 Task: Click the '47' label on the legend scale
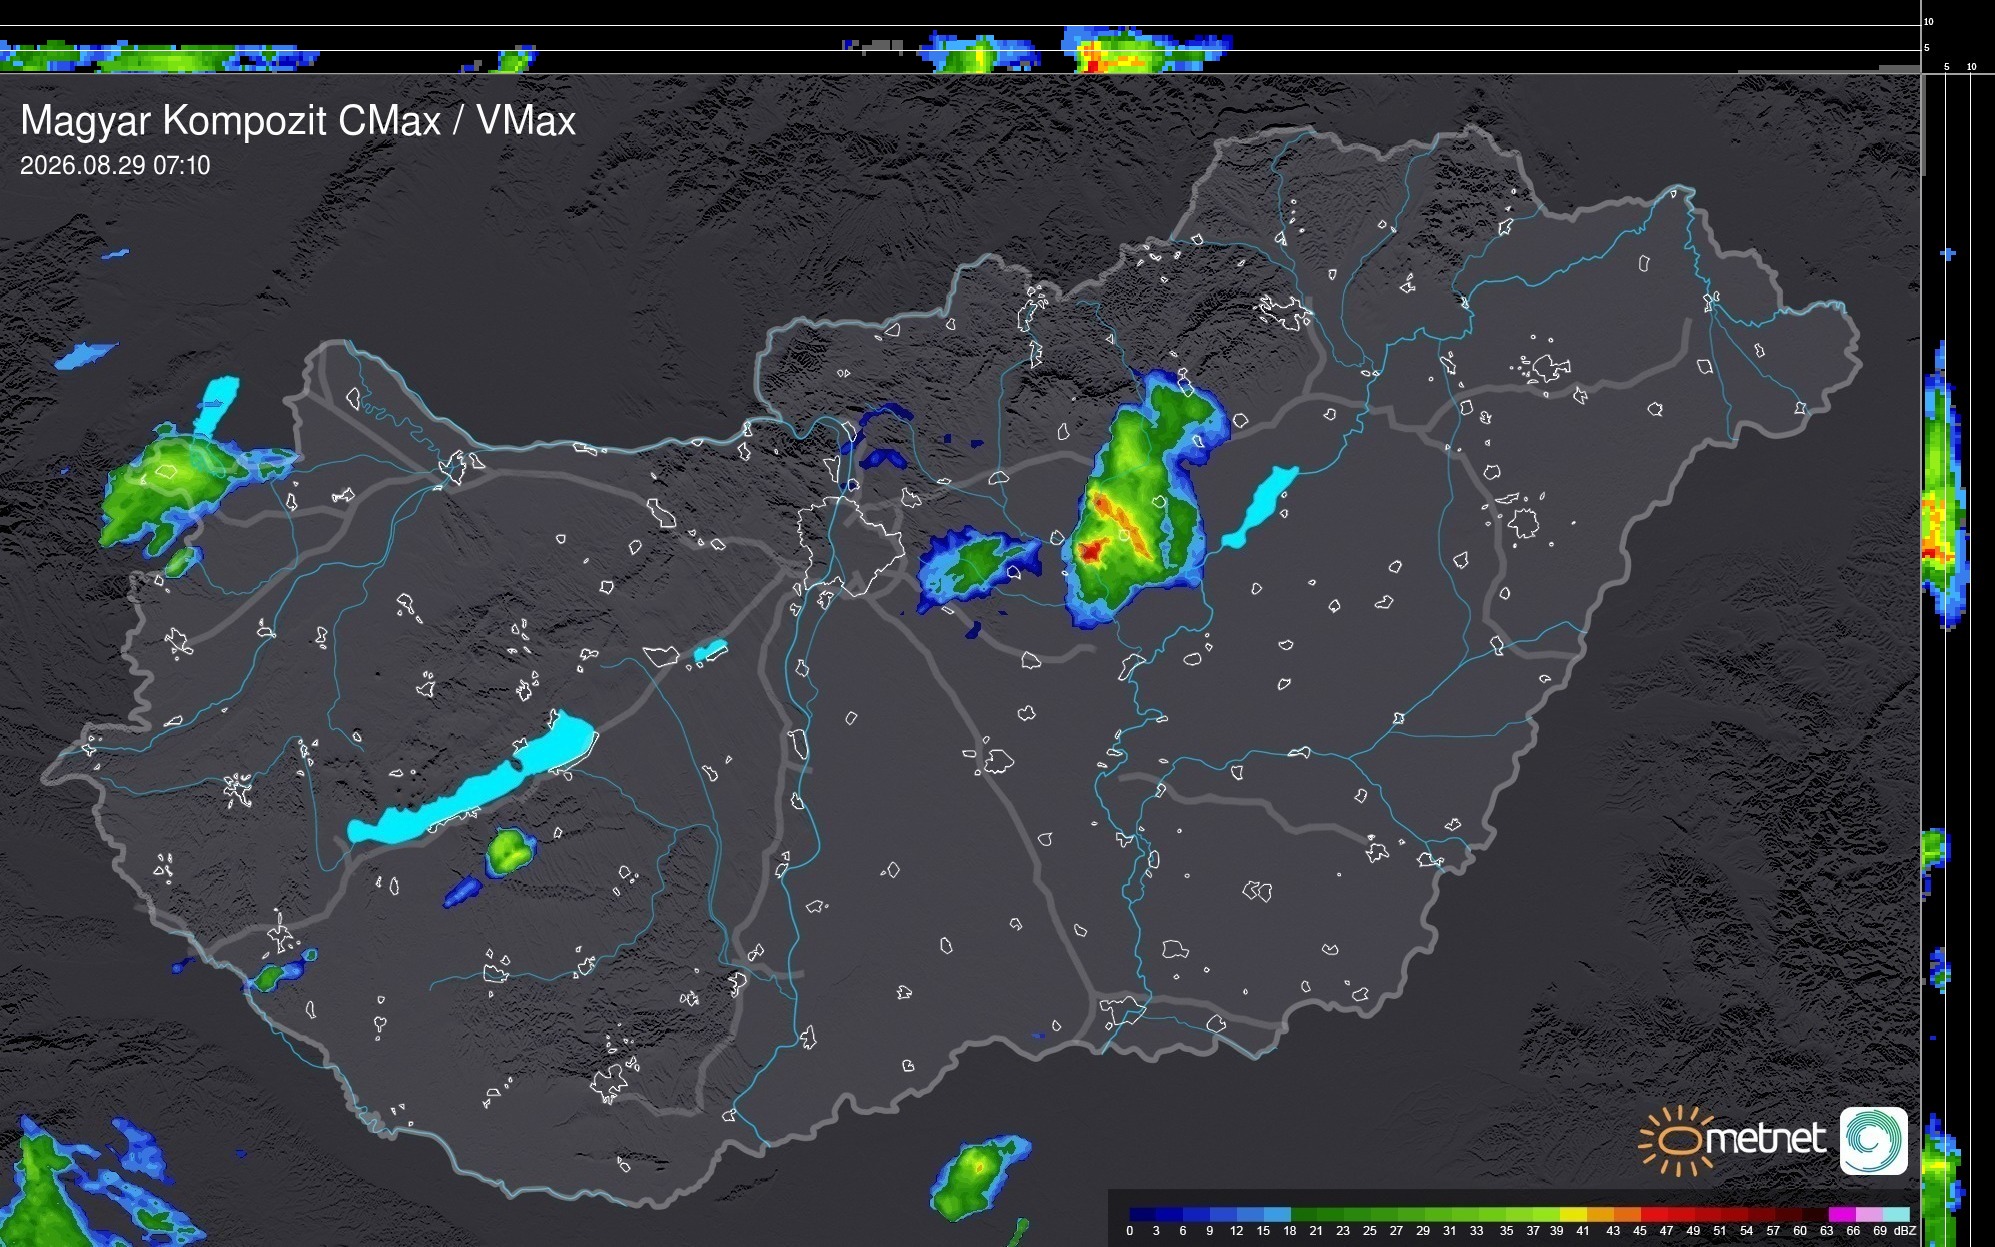click(x=1666, y=1231)
